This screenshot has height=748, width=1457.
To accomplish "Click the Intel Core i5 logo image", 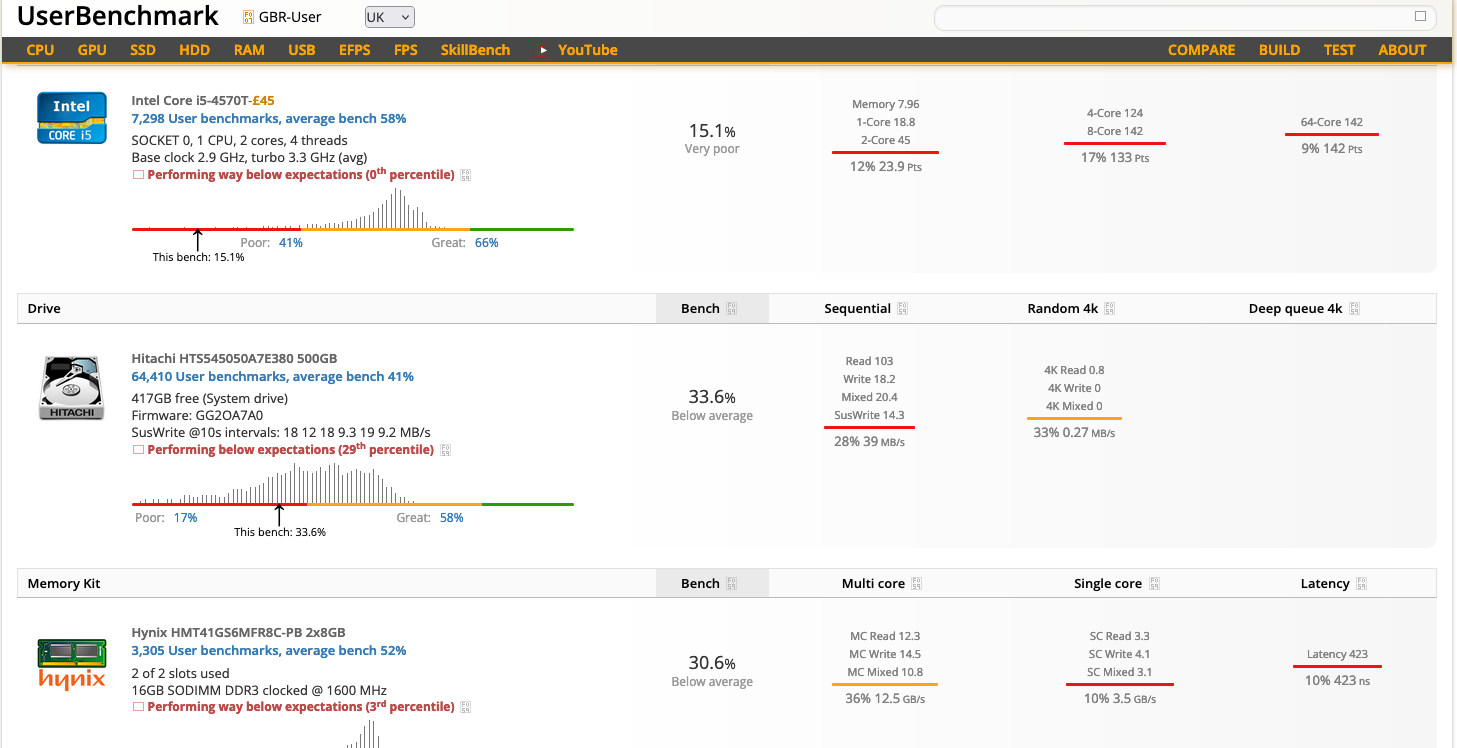I will pos(71,118).
